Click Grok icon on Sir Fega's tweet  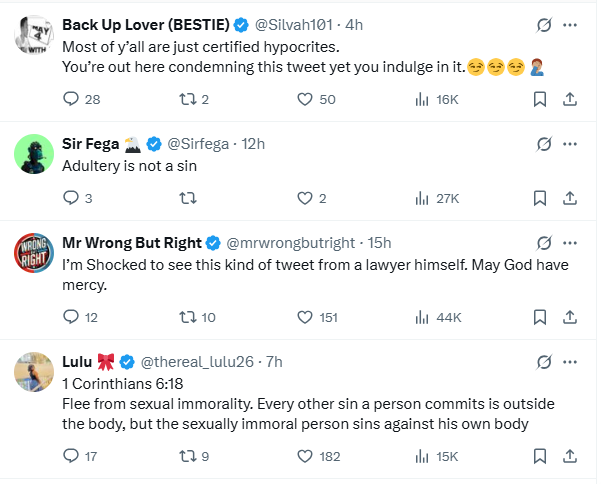[x=545, y=144]
